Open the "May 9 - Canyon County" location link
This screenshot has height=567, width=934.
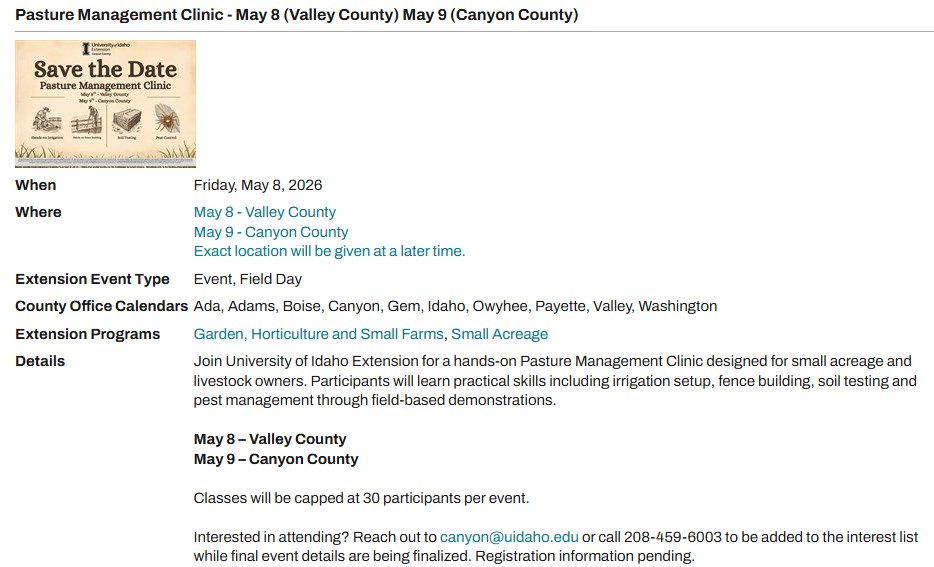pos(271,232)
